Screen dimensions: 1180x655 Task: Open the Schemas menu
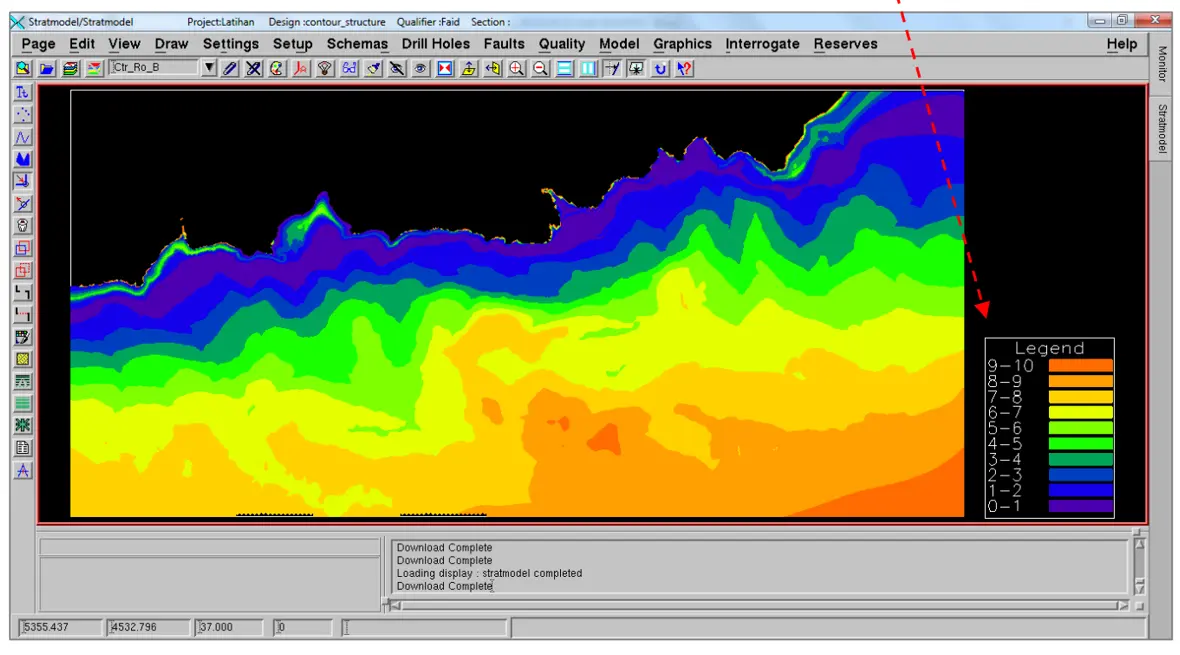pos(357,44)
